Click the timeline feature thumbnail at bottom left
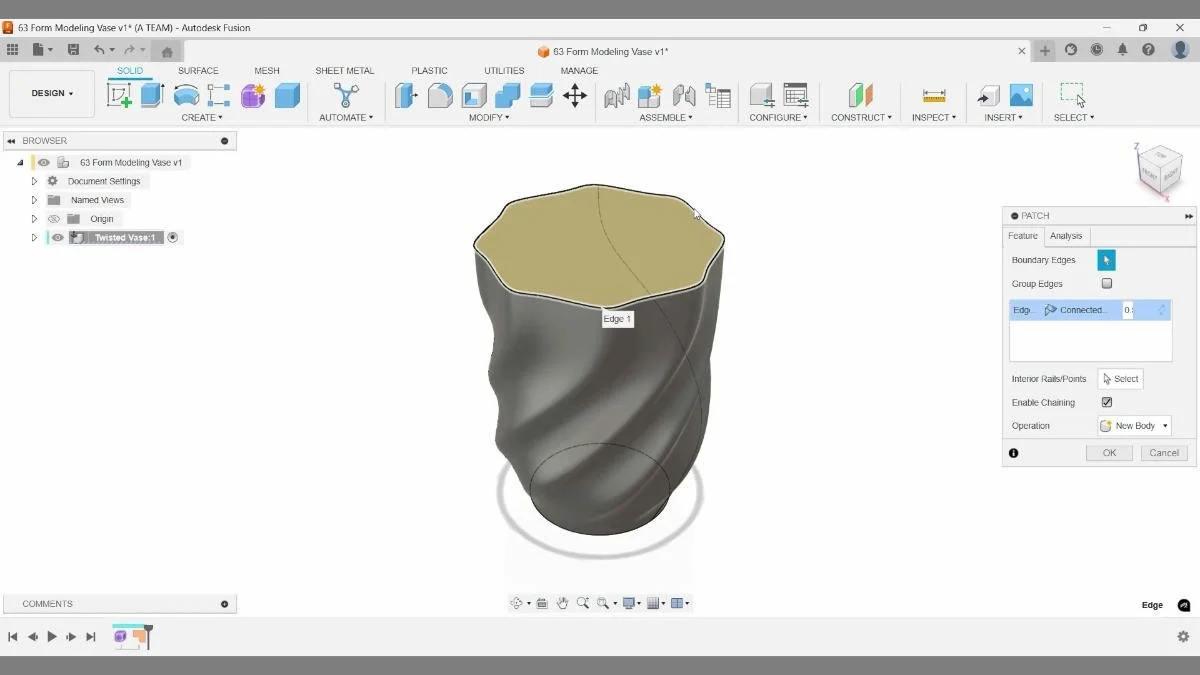This screenshot has width=1200, height=675. pos(122,636)
